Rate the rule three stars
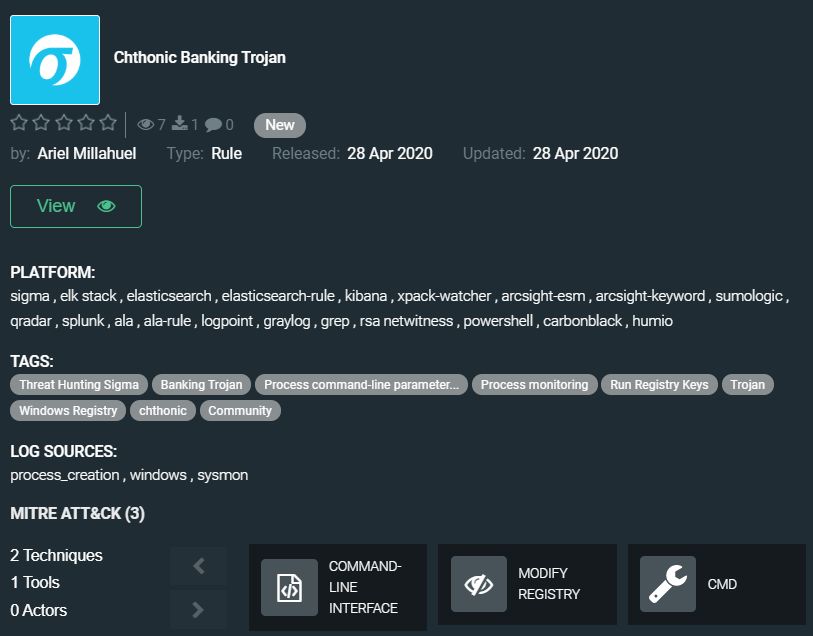 tap(64, 123)
